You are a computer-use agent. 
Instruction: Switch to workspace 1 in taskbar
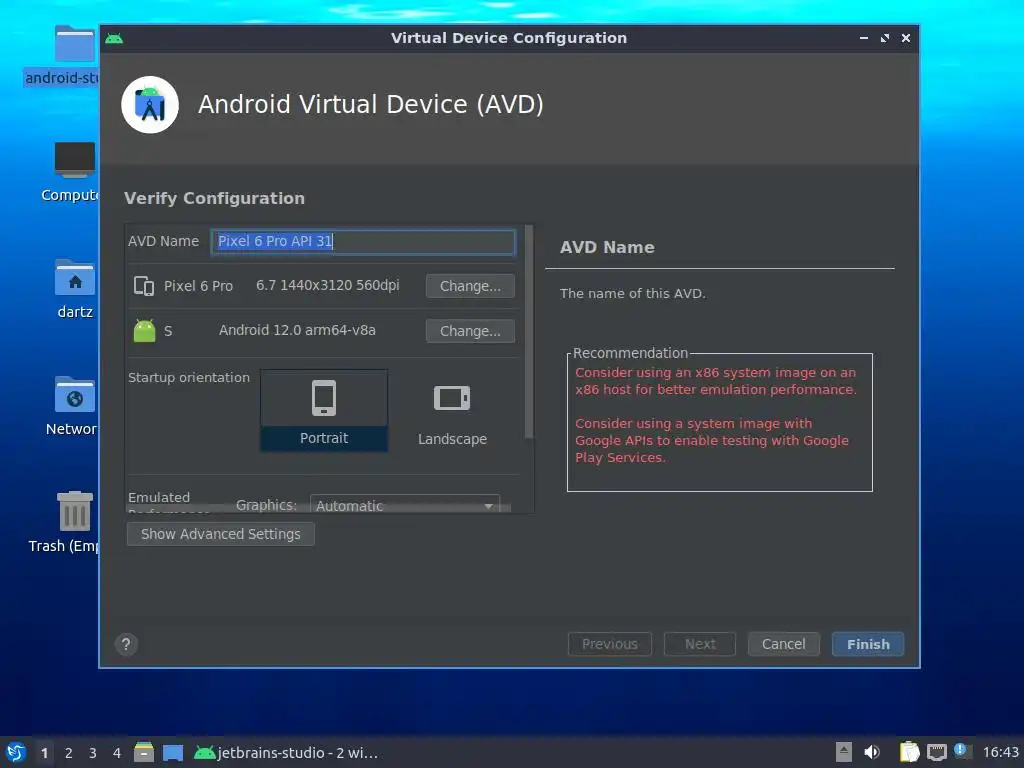coord(44,753)
